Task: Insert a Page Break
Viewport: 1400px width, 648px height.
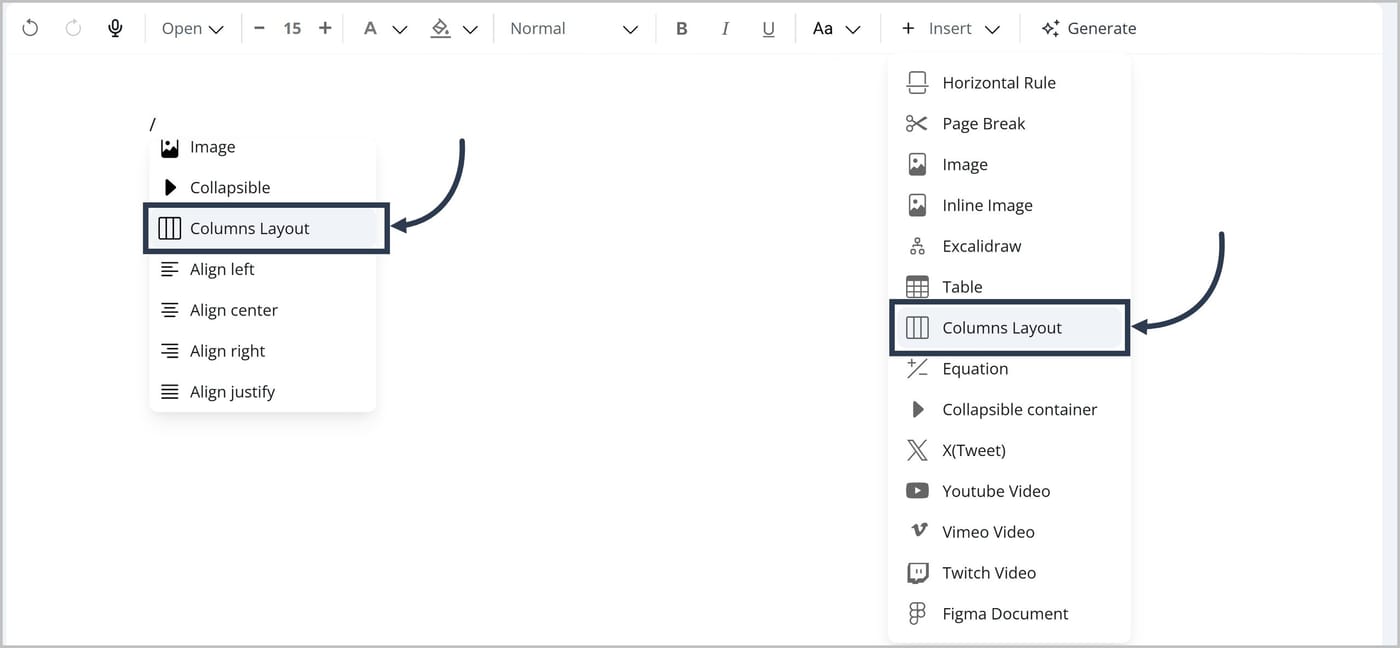Action: tap(1009, 124)
